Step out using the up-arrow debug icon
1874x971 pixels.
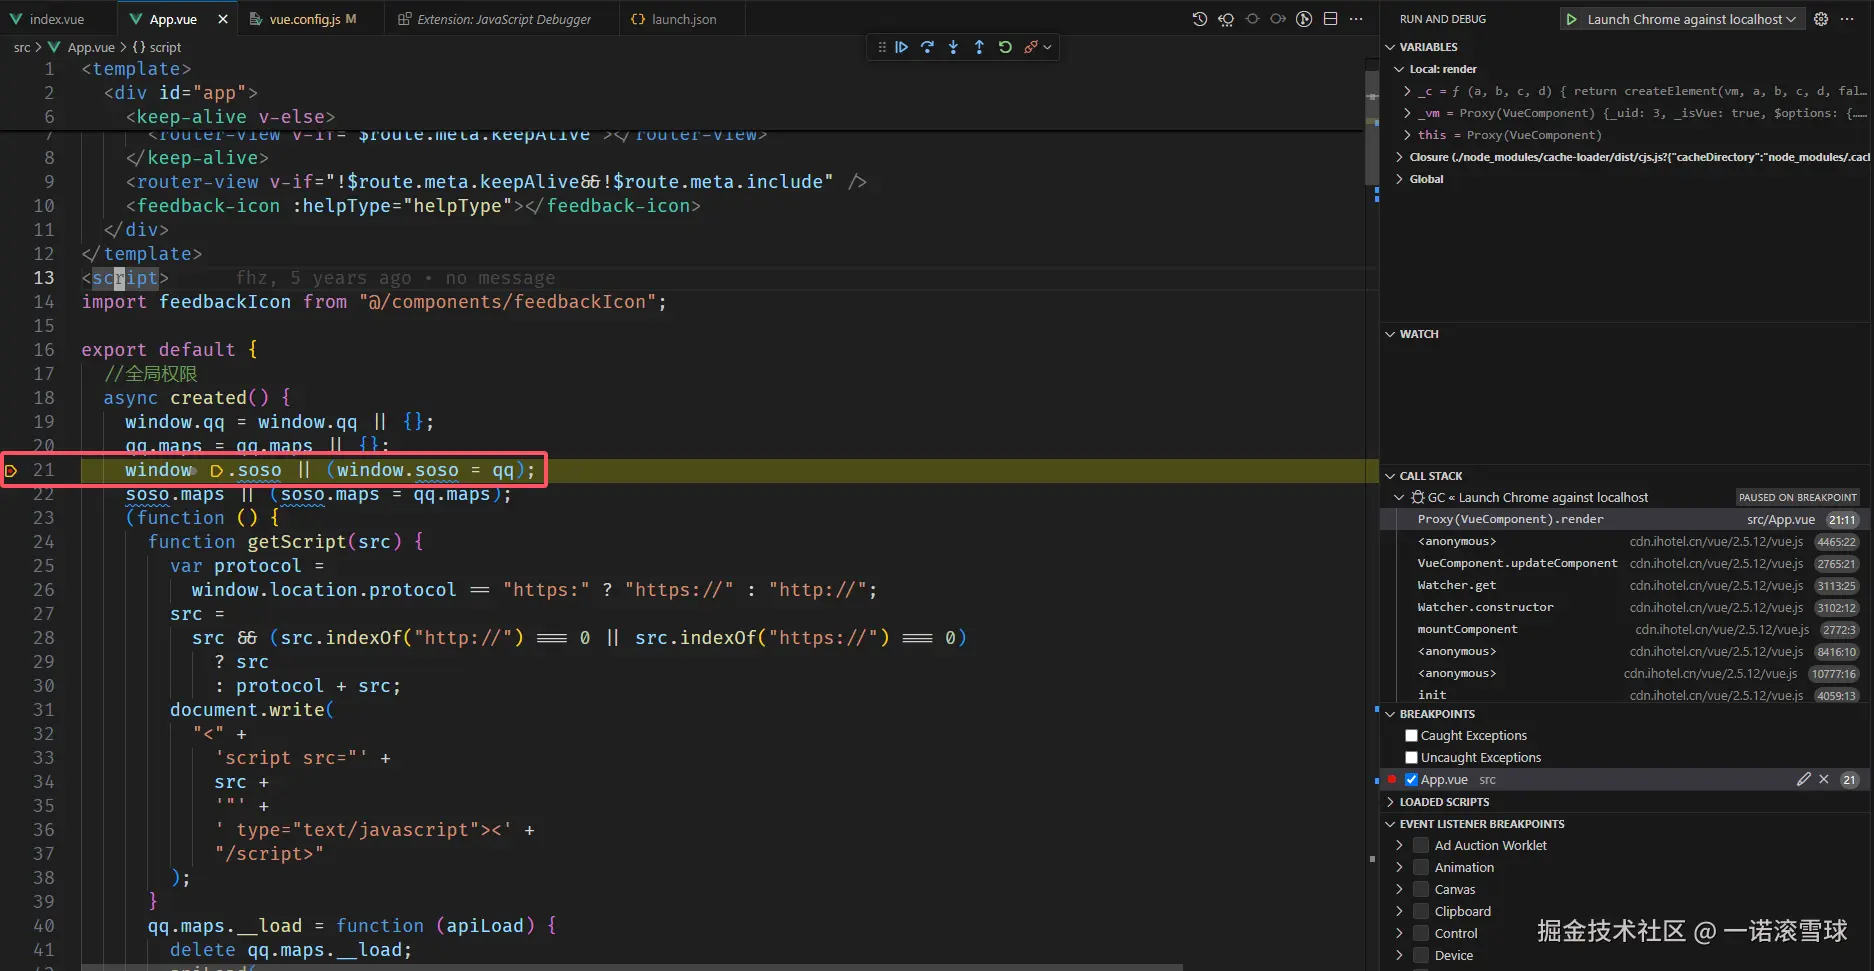click(979, 47)
